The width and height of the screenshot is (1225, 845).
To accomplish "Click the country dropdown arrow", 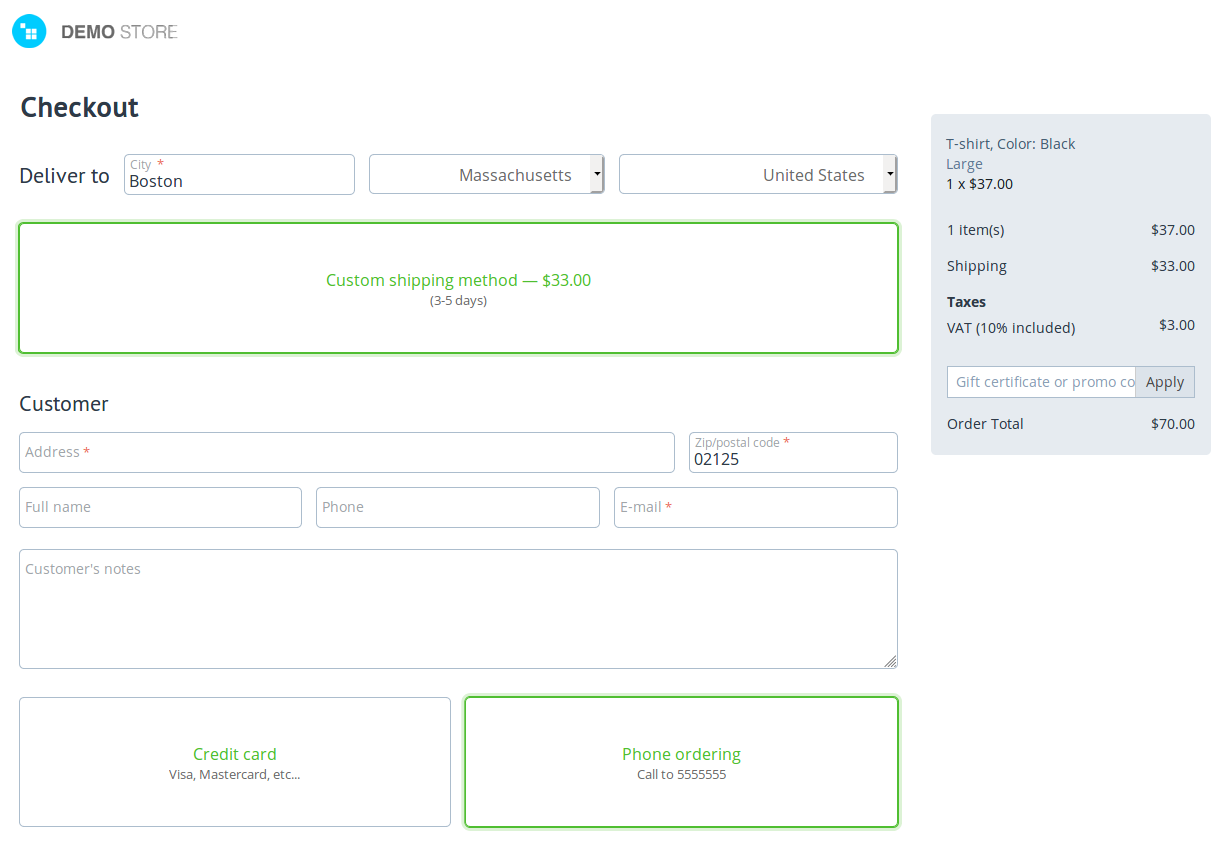I will click(x=889, y=174).
